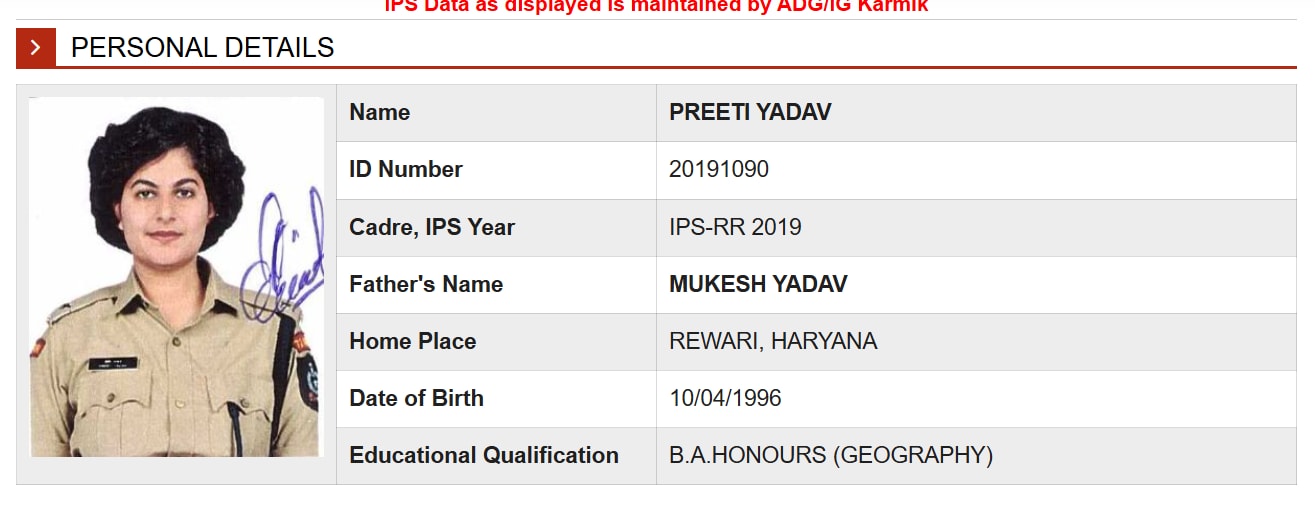The width and height of the screenshot is (1315, 506).
Task: Select the Cadre, IPS Year label
Action: 432,227
